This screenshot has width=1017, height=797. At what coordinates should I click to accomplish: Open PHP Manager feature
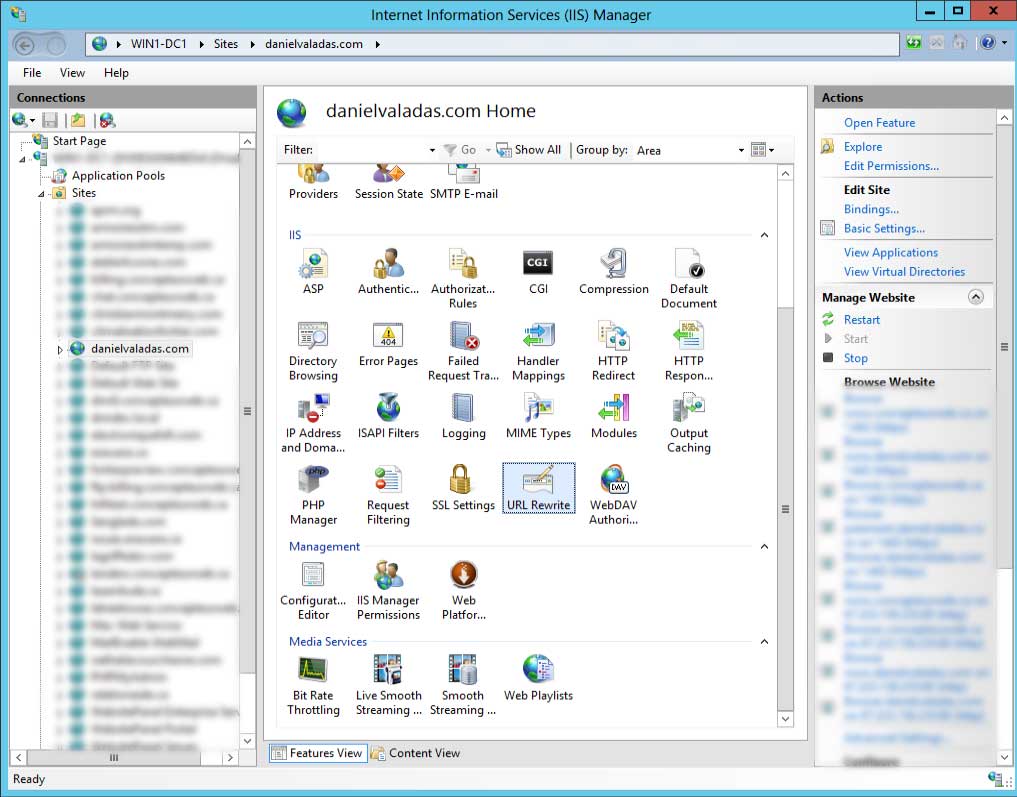pos(313,495)
